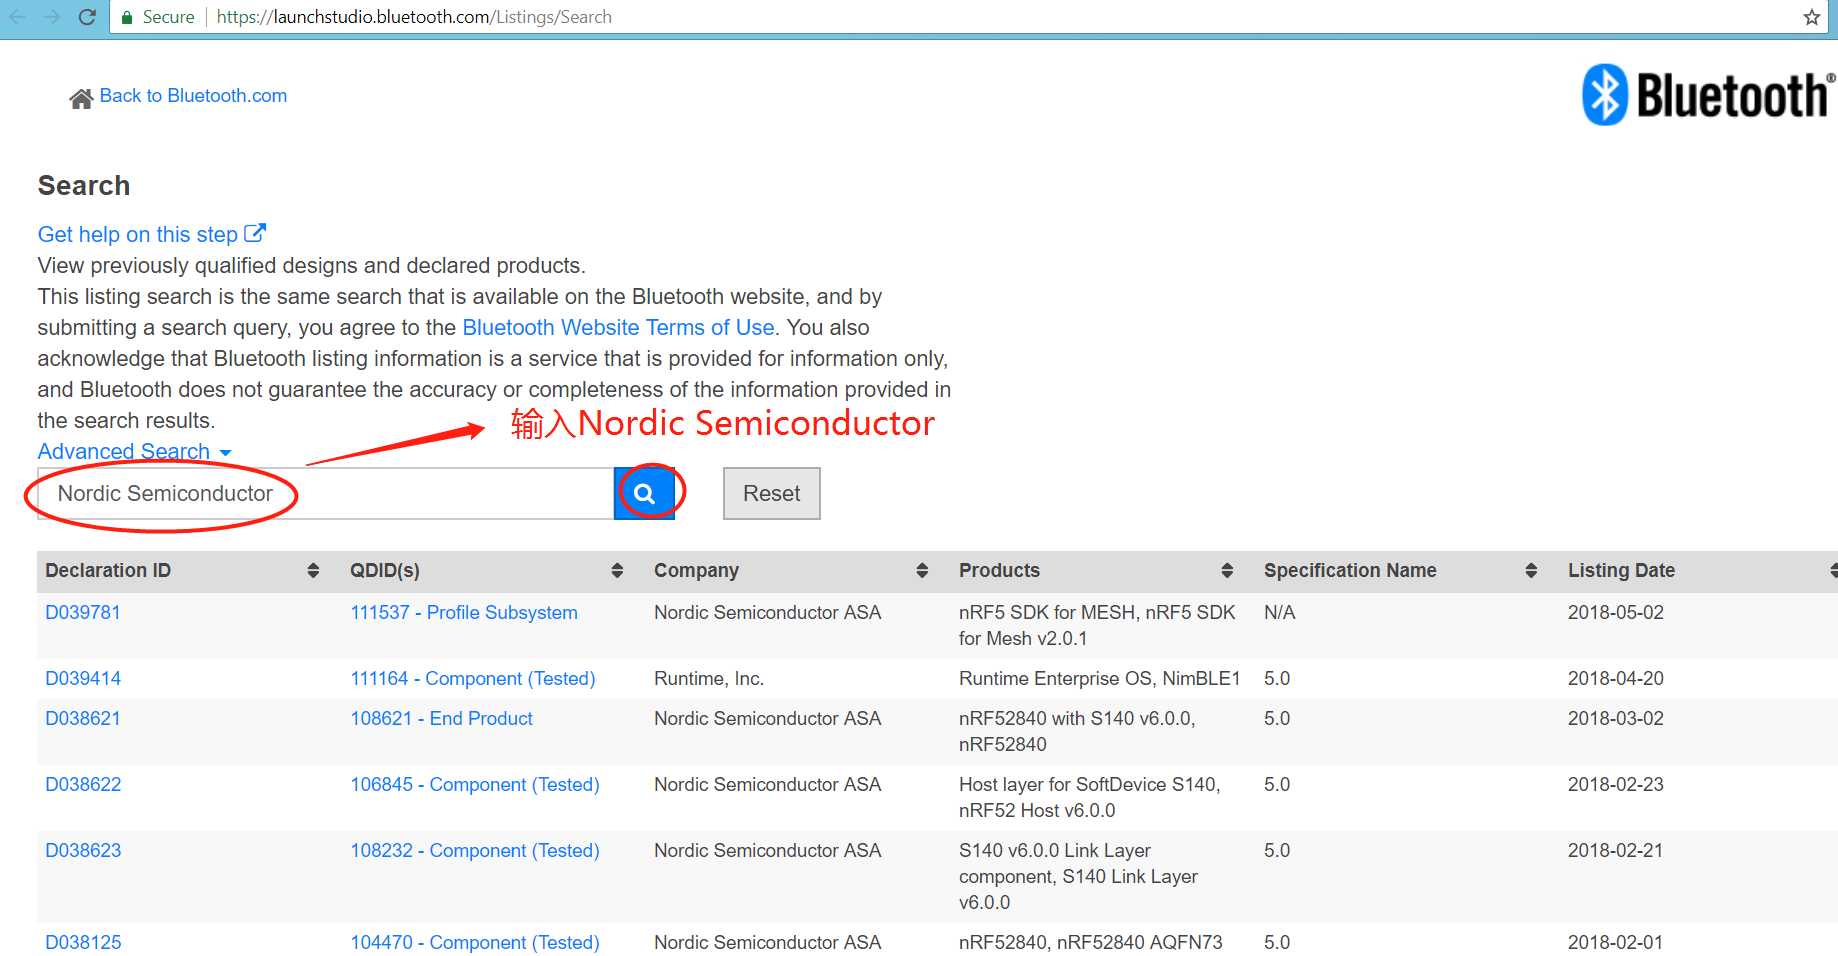
Task: Open QDID 108621 - End Product
Action: click(441, 718)
